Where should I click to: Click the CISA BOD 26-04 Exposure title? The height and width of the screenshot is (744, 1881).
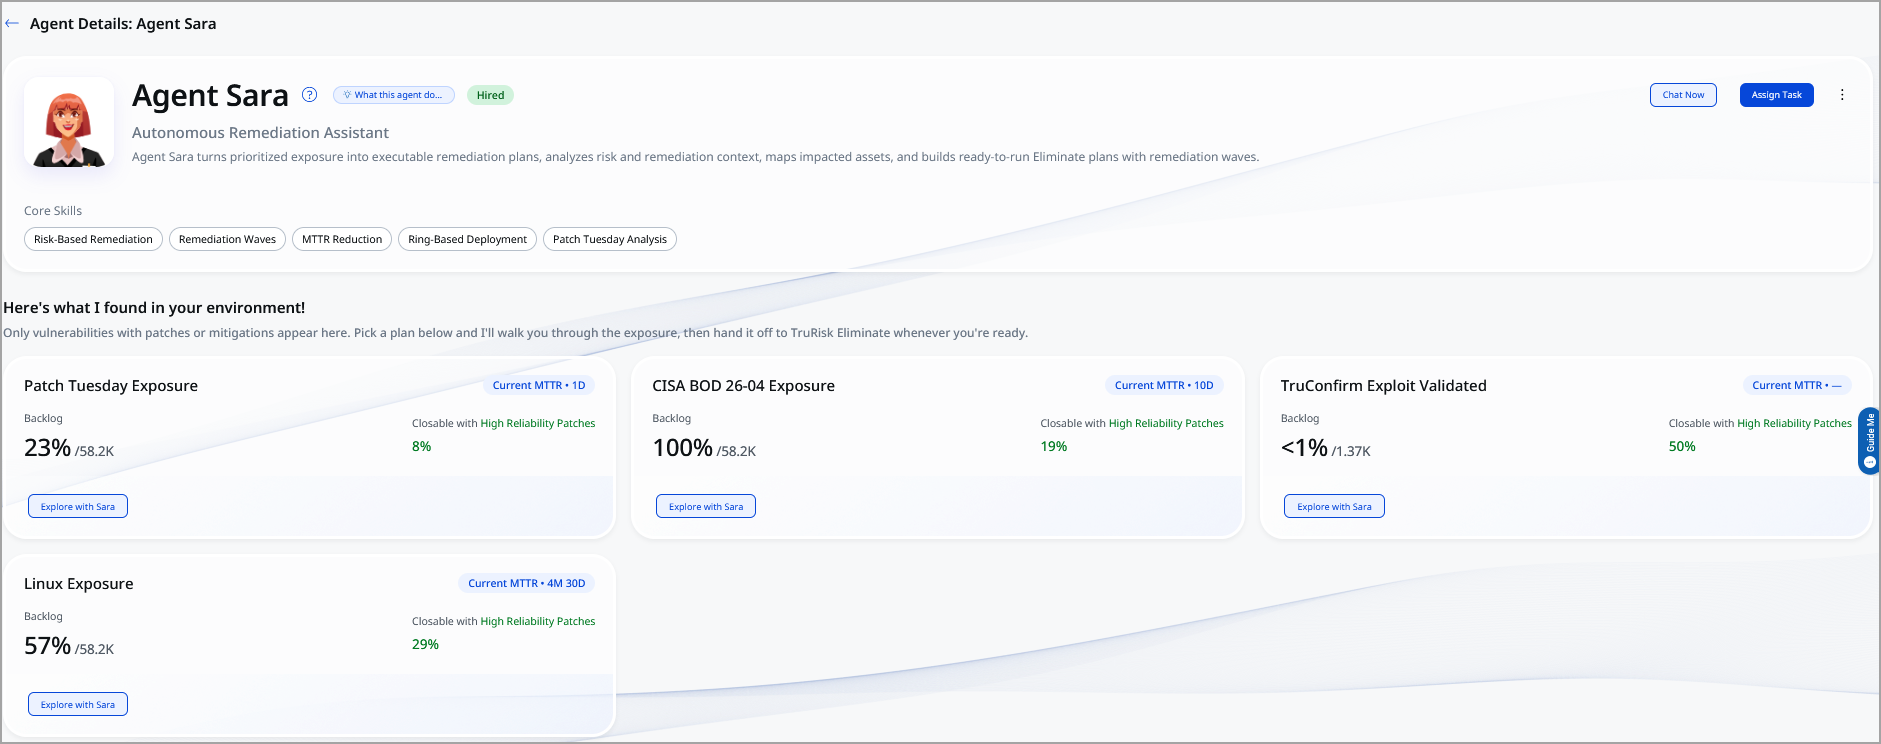coord(743,386)
